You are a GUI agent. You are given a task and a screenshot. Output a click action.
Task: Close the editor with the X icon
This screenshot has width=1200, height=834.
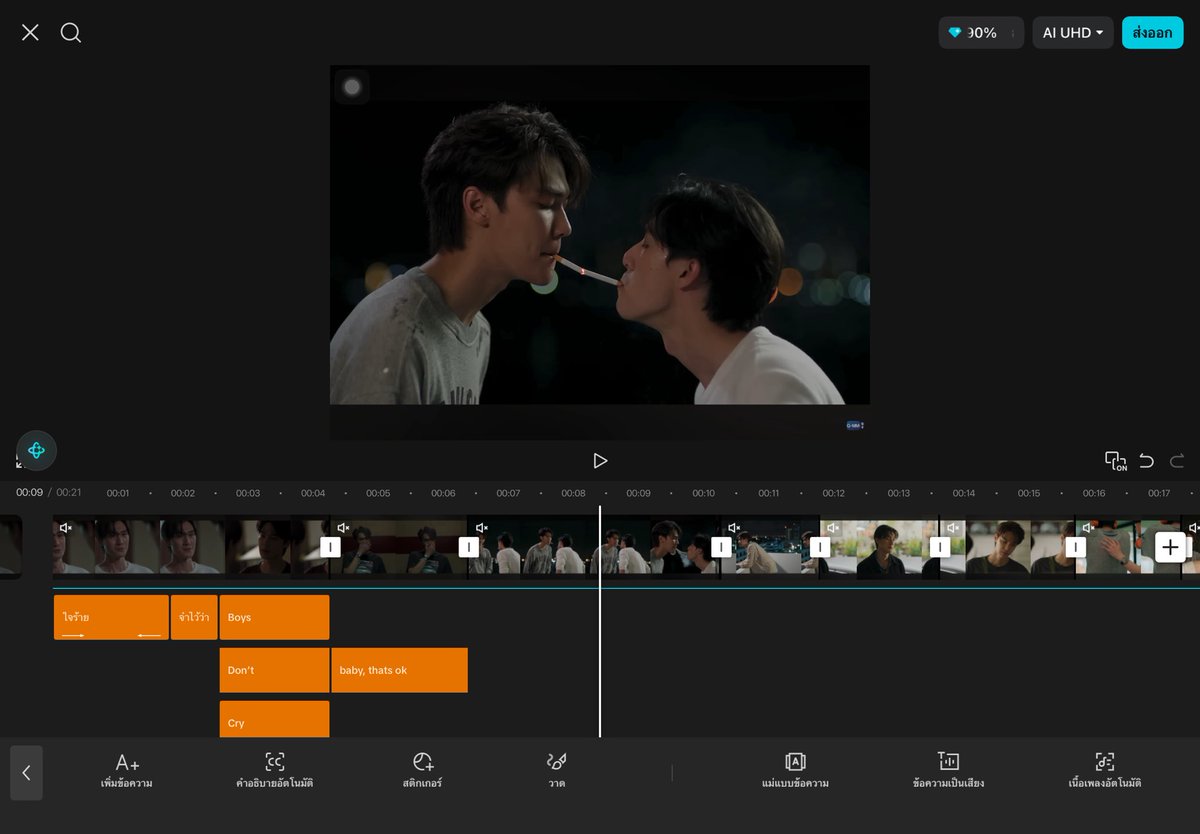tap(30, 32)
